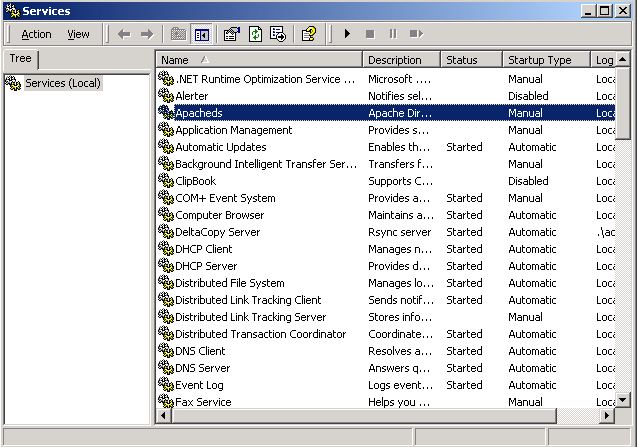
Task: Click the Restart Service toolbar button
Action: (415, 34)
